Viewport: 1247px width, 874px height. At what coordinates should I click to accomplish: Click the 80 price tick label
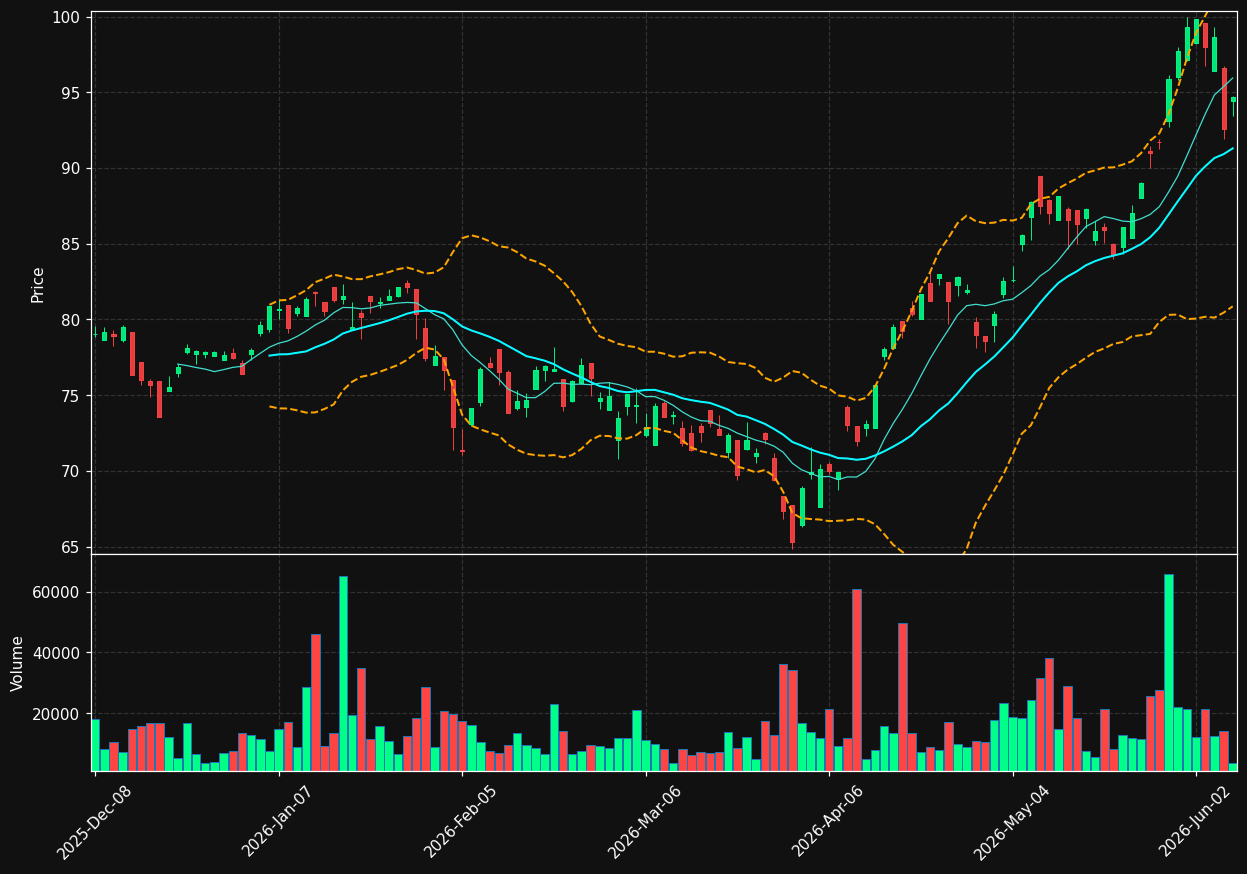pyautogui.click(x=71, y=320)
